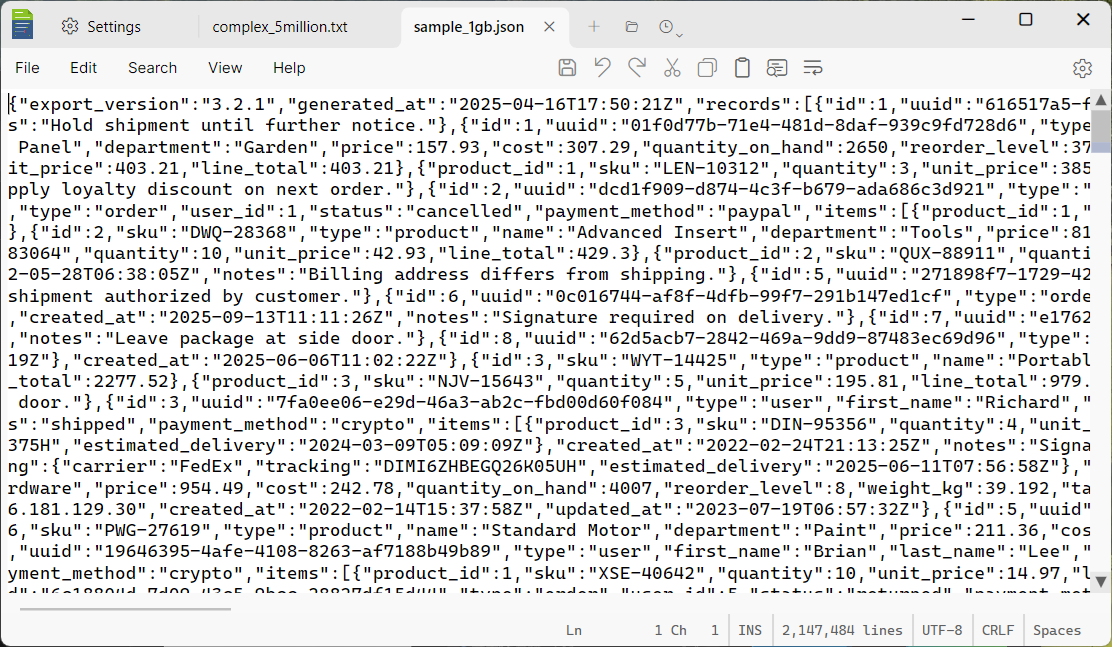The height and width of the screenshot is (647, 1112).
Task: Undo the last edit
Action: click(601, 67)
